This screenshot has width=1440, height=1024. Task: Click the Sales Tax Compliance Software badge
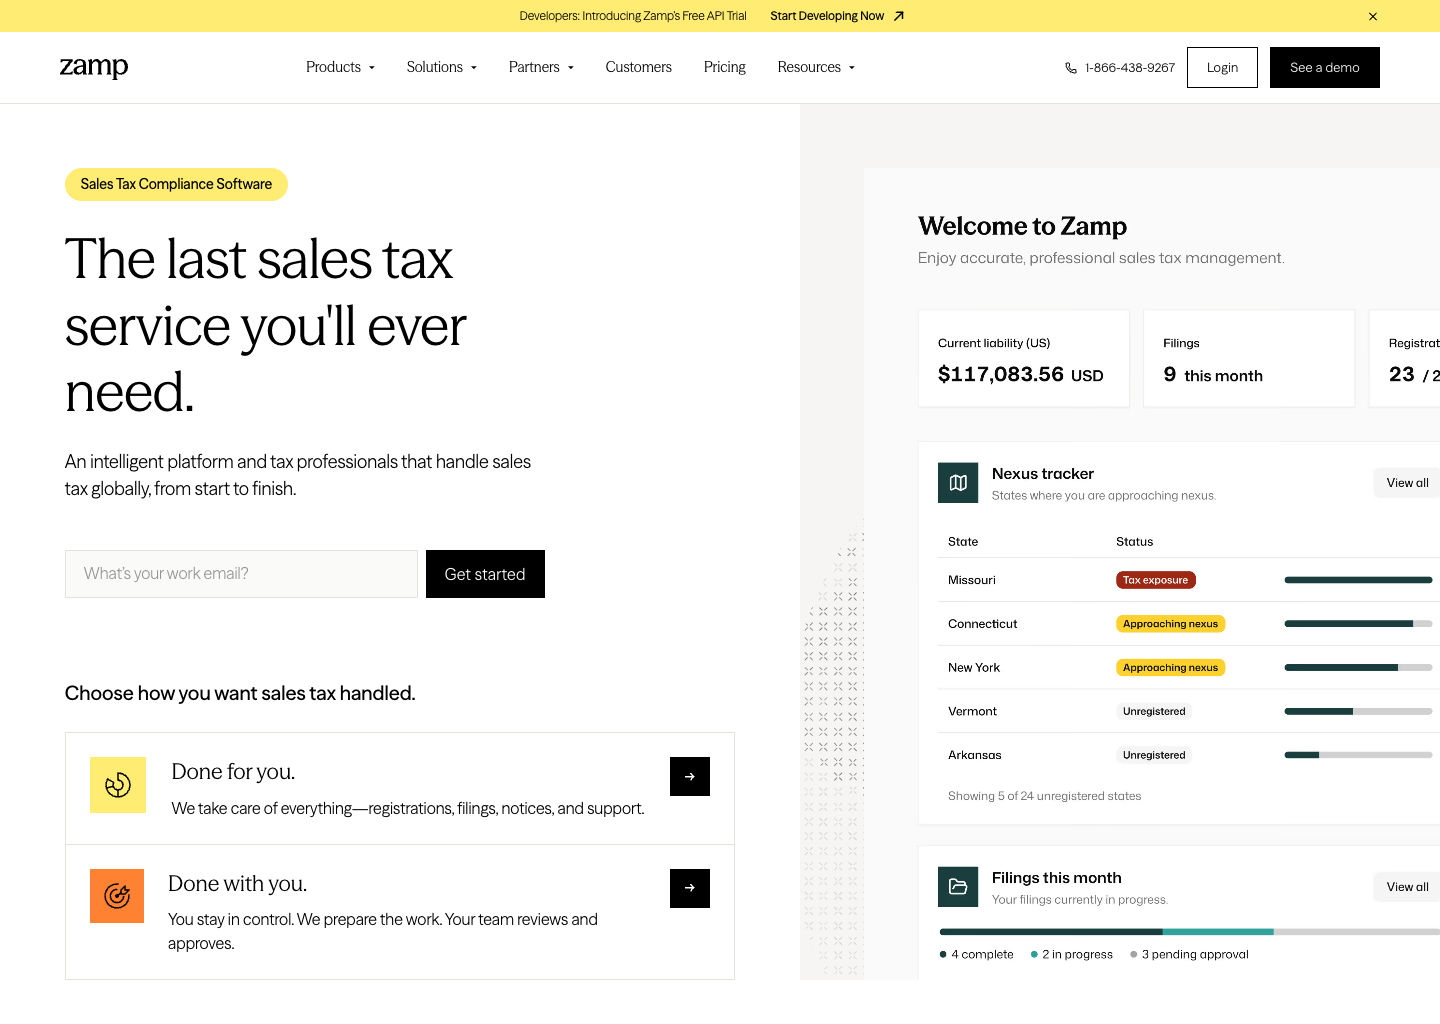[x=176, y=184]
